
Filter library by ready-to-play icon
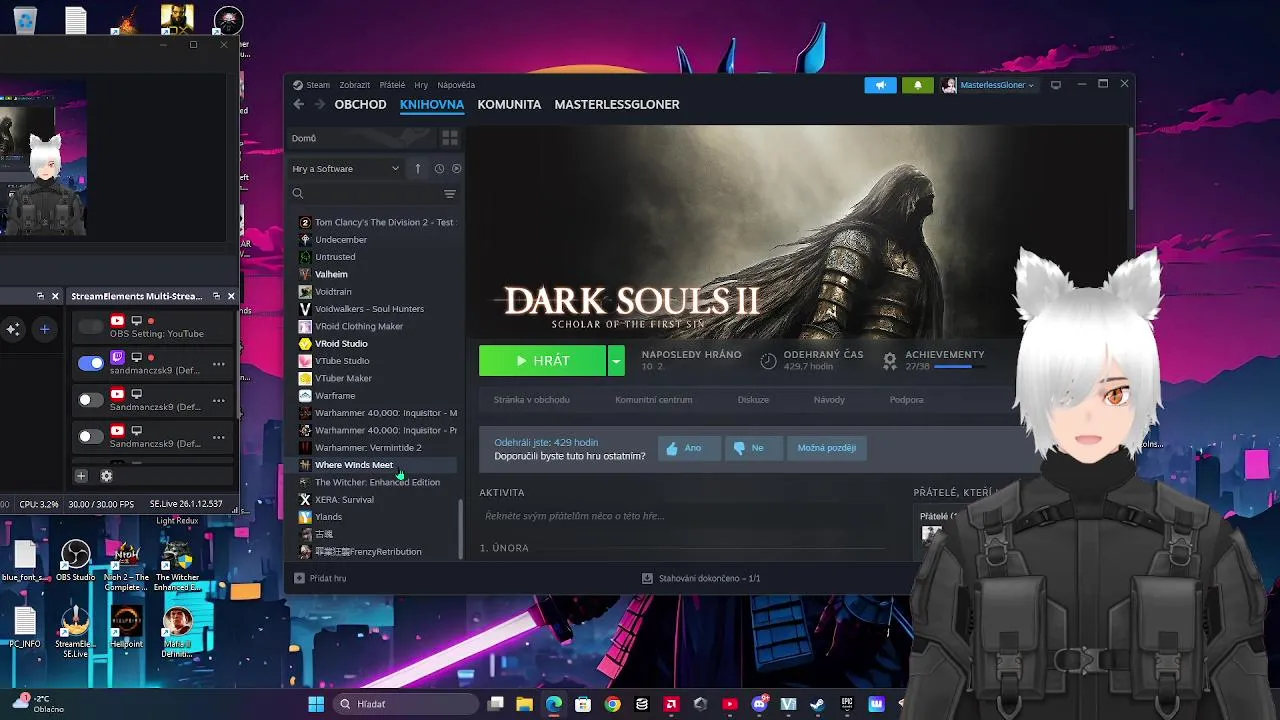click(x=457, y=169)
